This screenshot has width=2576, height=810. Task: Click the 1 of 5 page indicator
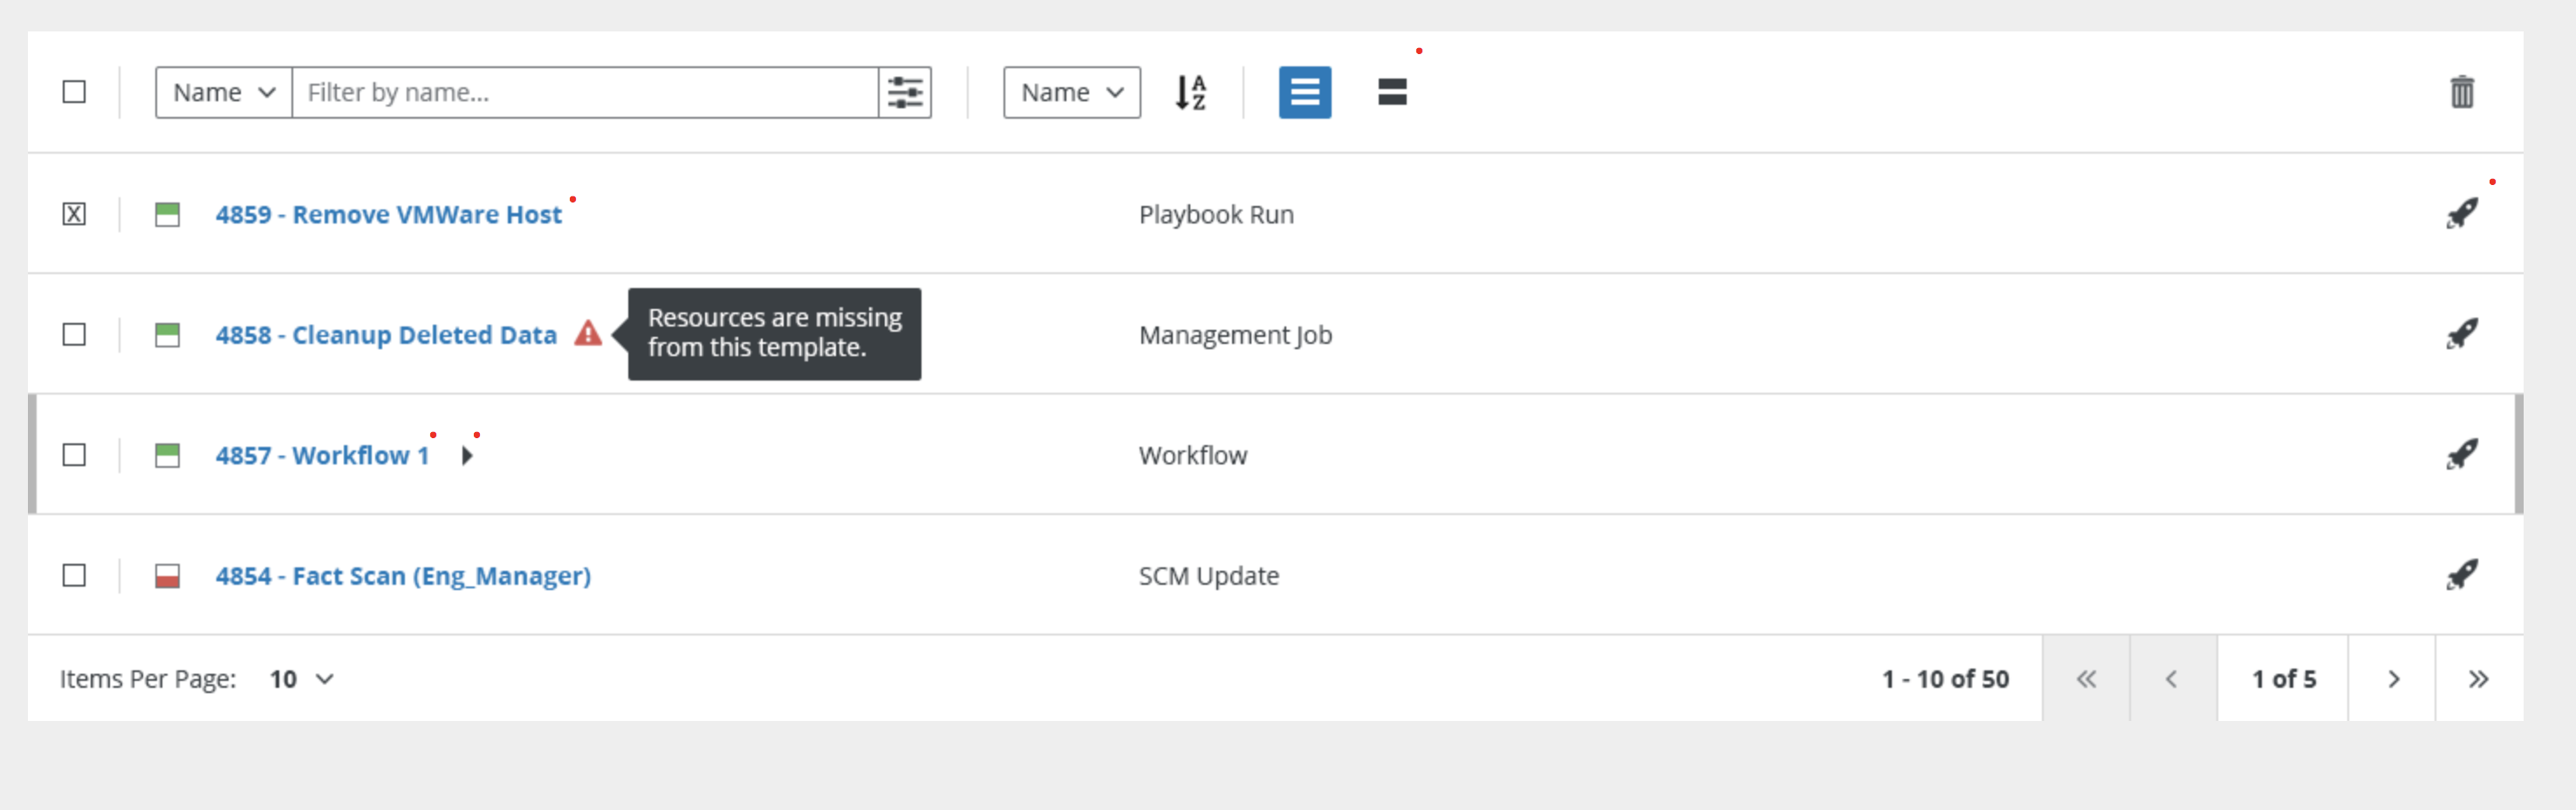2283,679
